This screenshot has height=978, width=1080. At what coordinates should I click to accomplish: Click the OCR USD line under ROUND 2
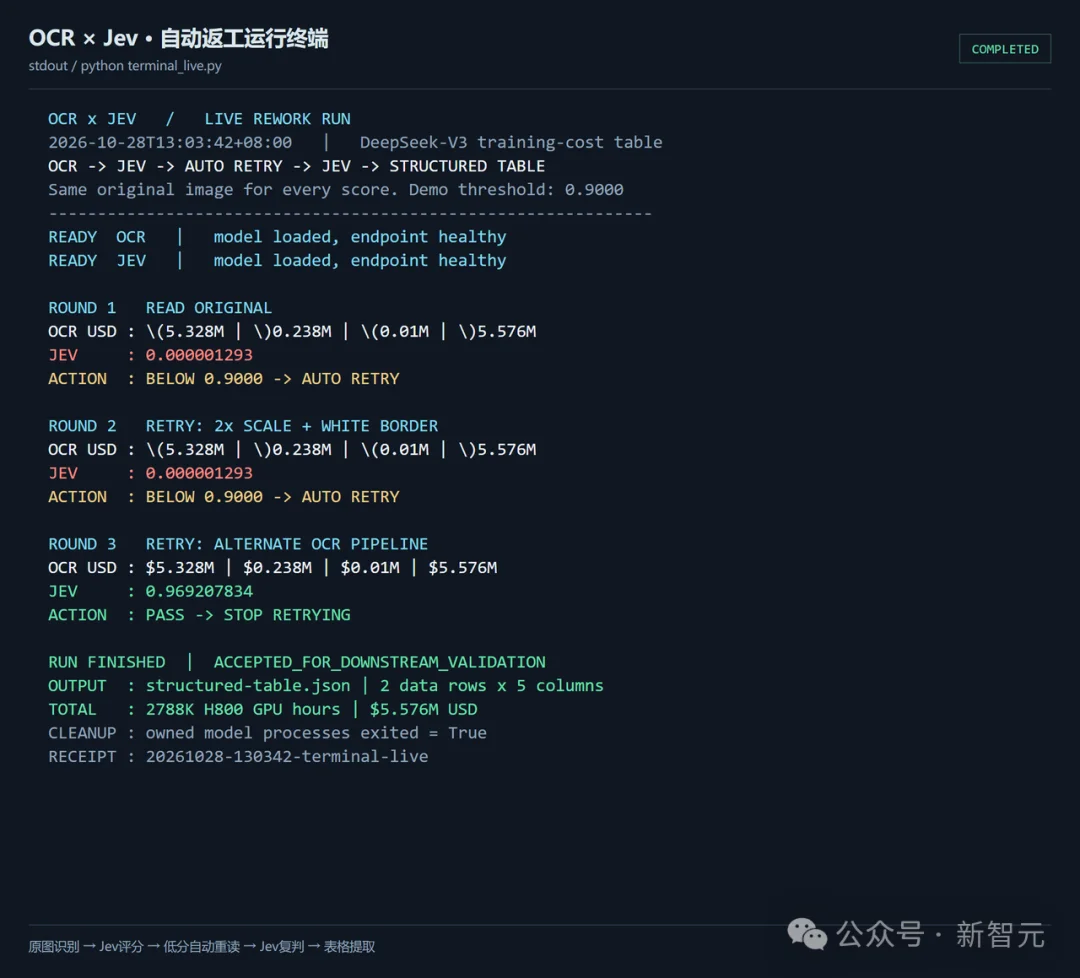pyautogui.click(x=292, y=450)
